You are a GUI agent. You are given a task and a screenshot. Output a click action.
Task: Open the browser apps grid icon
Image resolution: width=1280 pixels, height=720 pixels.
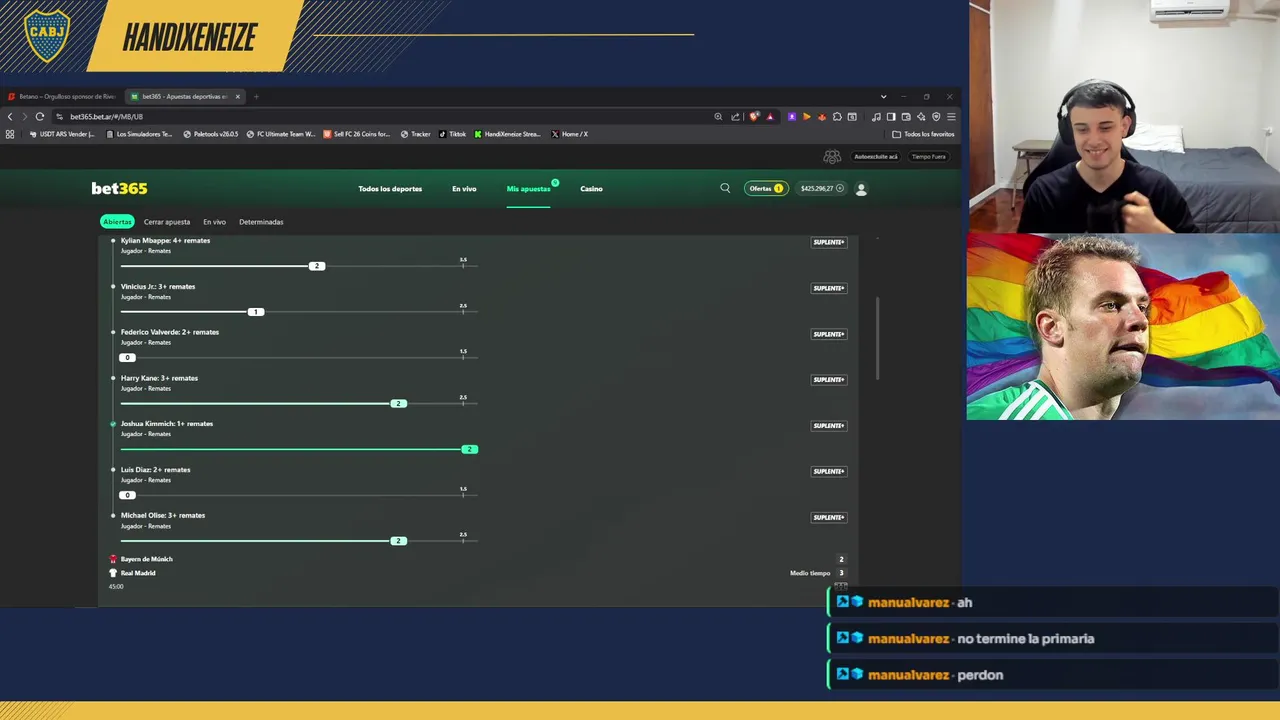coord(10,134)
